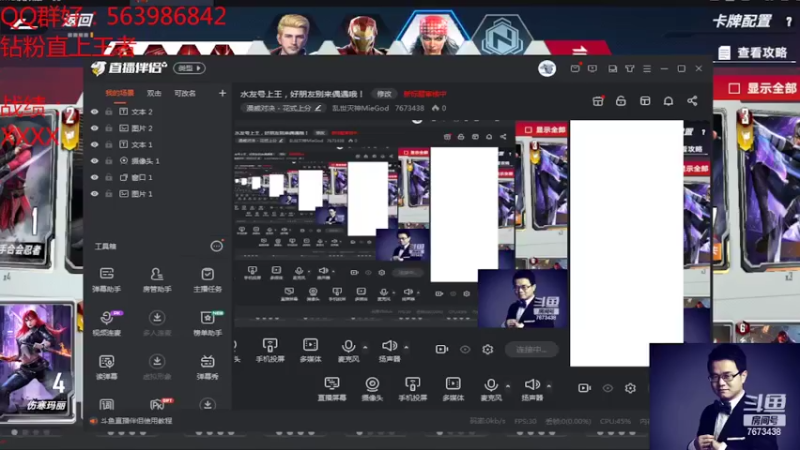The height and width of the screenshot is (450, 800).
Task: Select the 多人连麦 download tool
Action: [x=157, y=323]
